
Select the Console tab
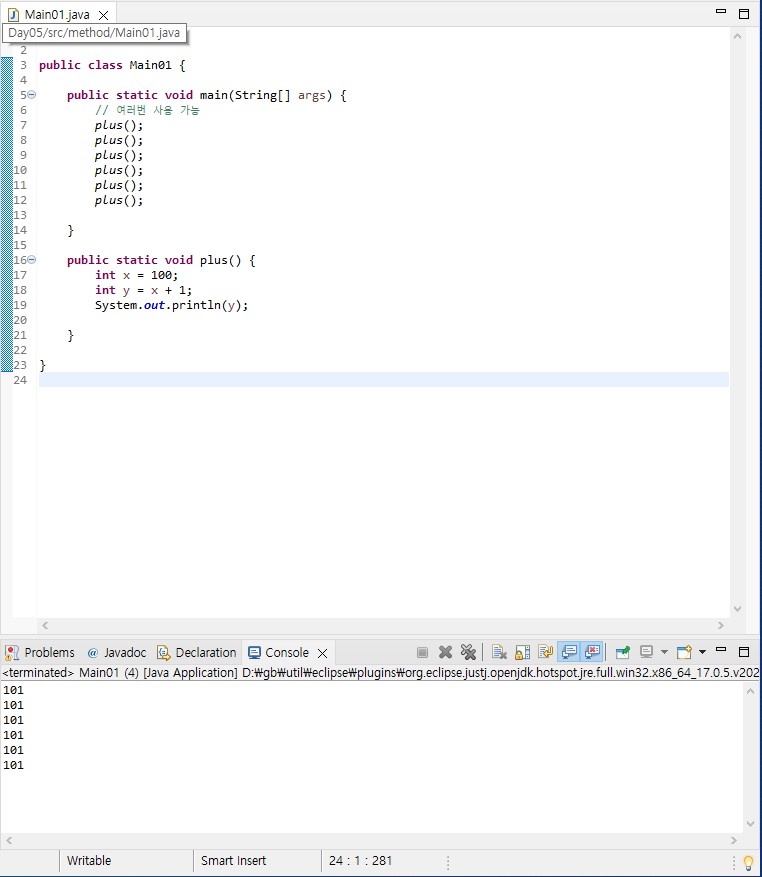tap(286, 653)
